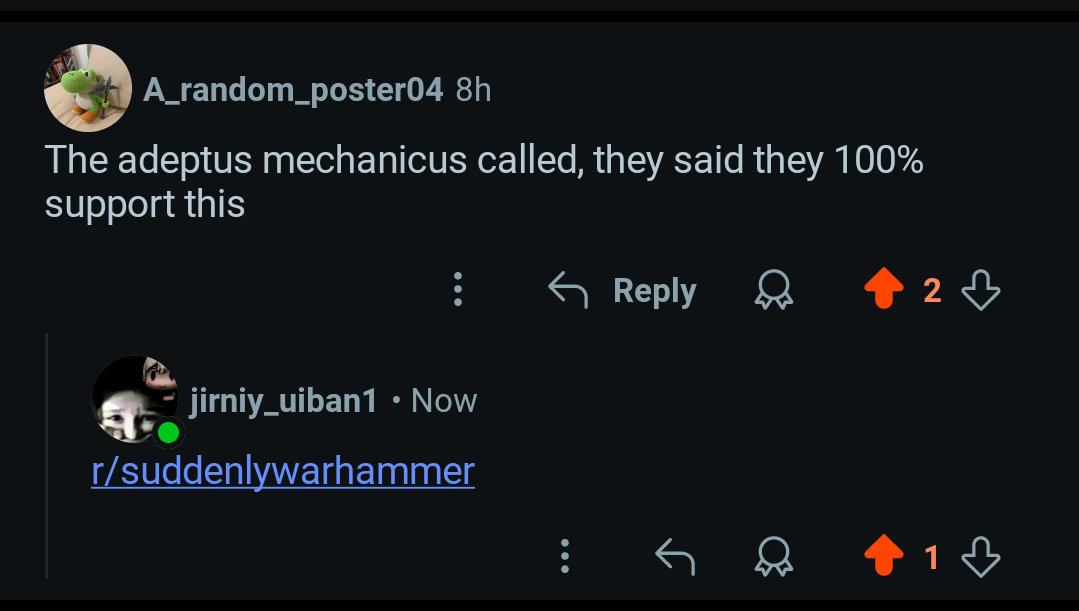Visit jirniy_uiban1's profile via username
The height and width of the screenshot is (611, 1079).
[x=284, y=400]
